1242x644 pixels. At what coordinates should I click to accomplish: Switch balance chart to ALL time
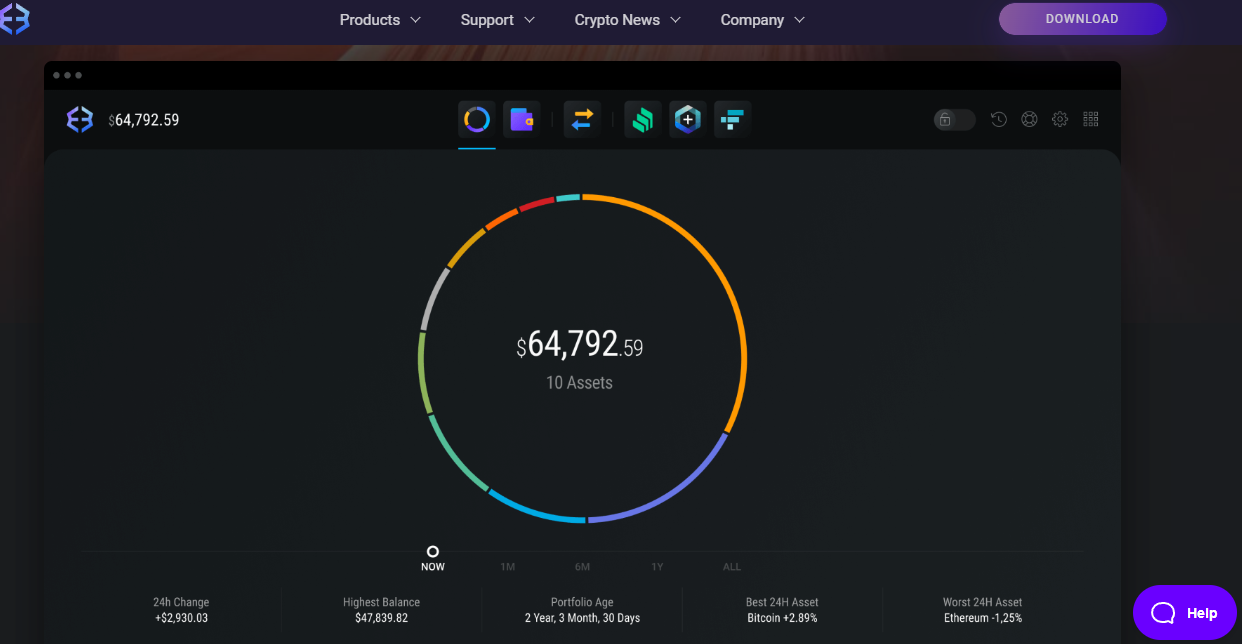click(731, 566)
